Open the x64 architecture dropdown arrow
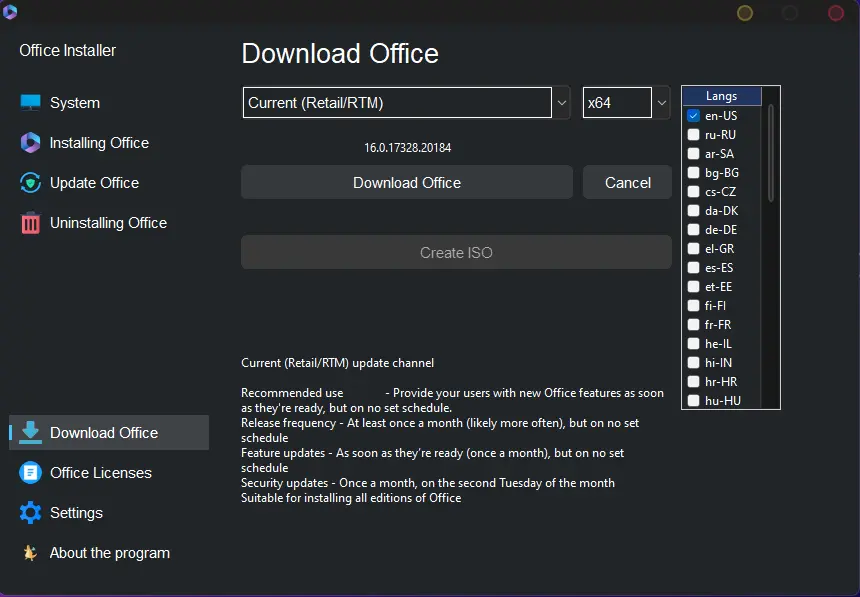860x597 pixels. 662,103
